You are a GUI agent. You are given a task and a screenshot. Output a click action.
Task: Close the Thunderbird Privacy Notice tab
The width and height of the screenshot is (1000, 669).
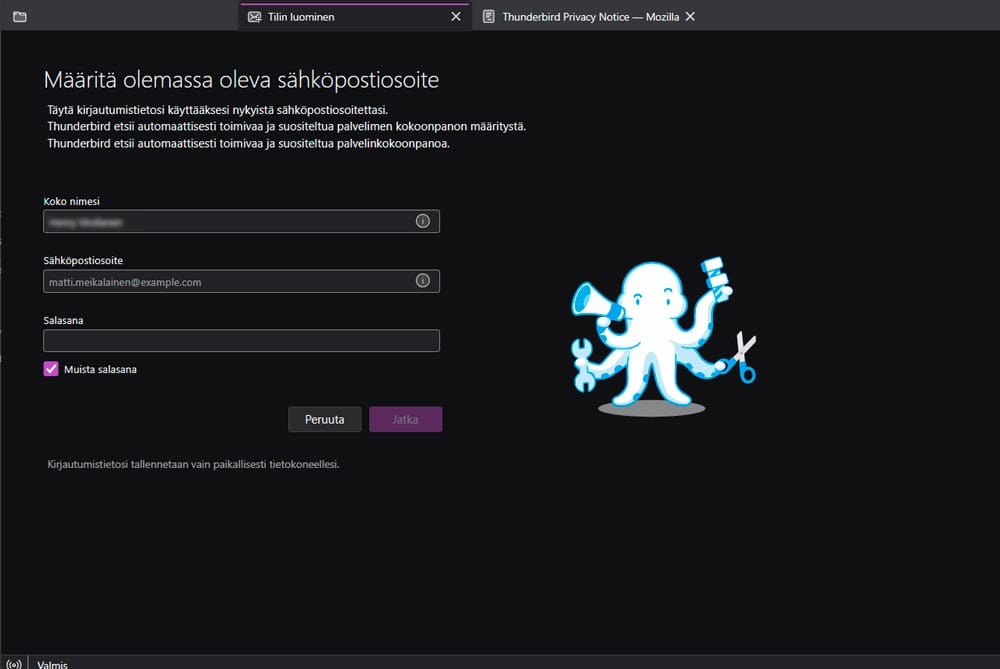coord(690,16)
